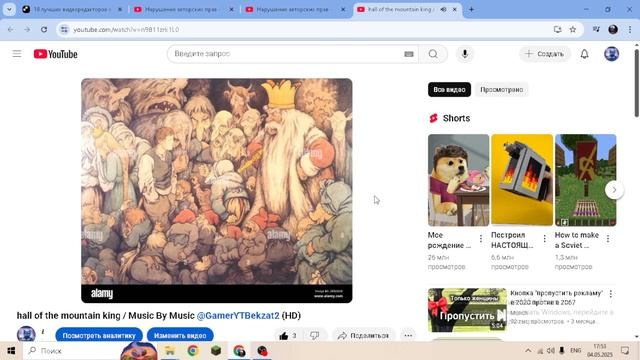Image resolution: width=640 pixels, height=360 pixels.
Task: Open the account avatar menu on YouTube
Action: click(x=611, y=54)
